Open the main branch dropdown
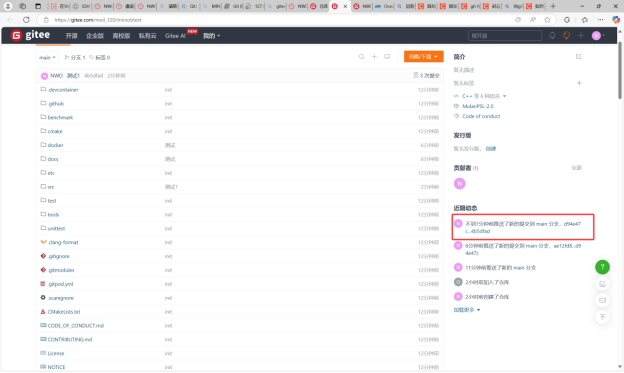 tap(47, 57)
